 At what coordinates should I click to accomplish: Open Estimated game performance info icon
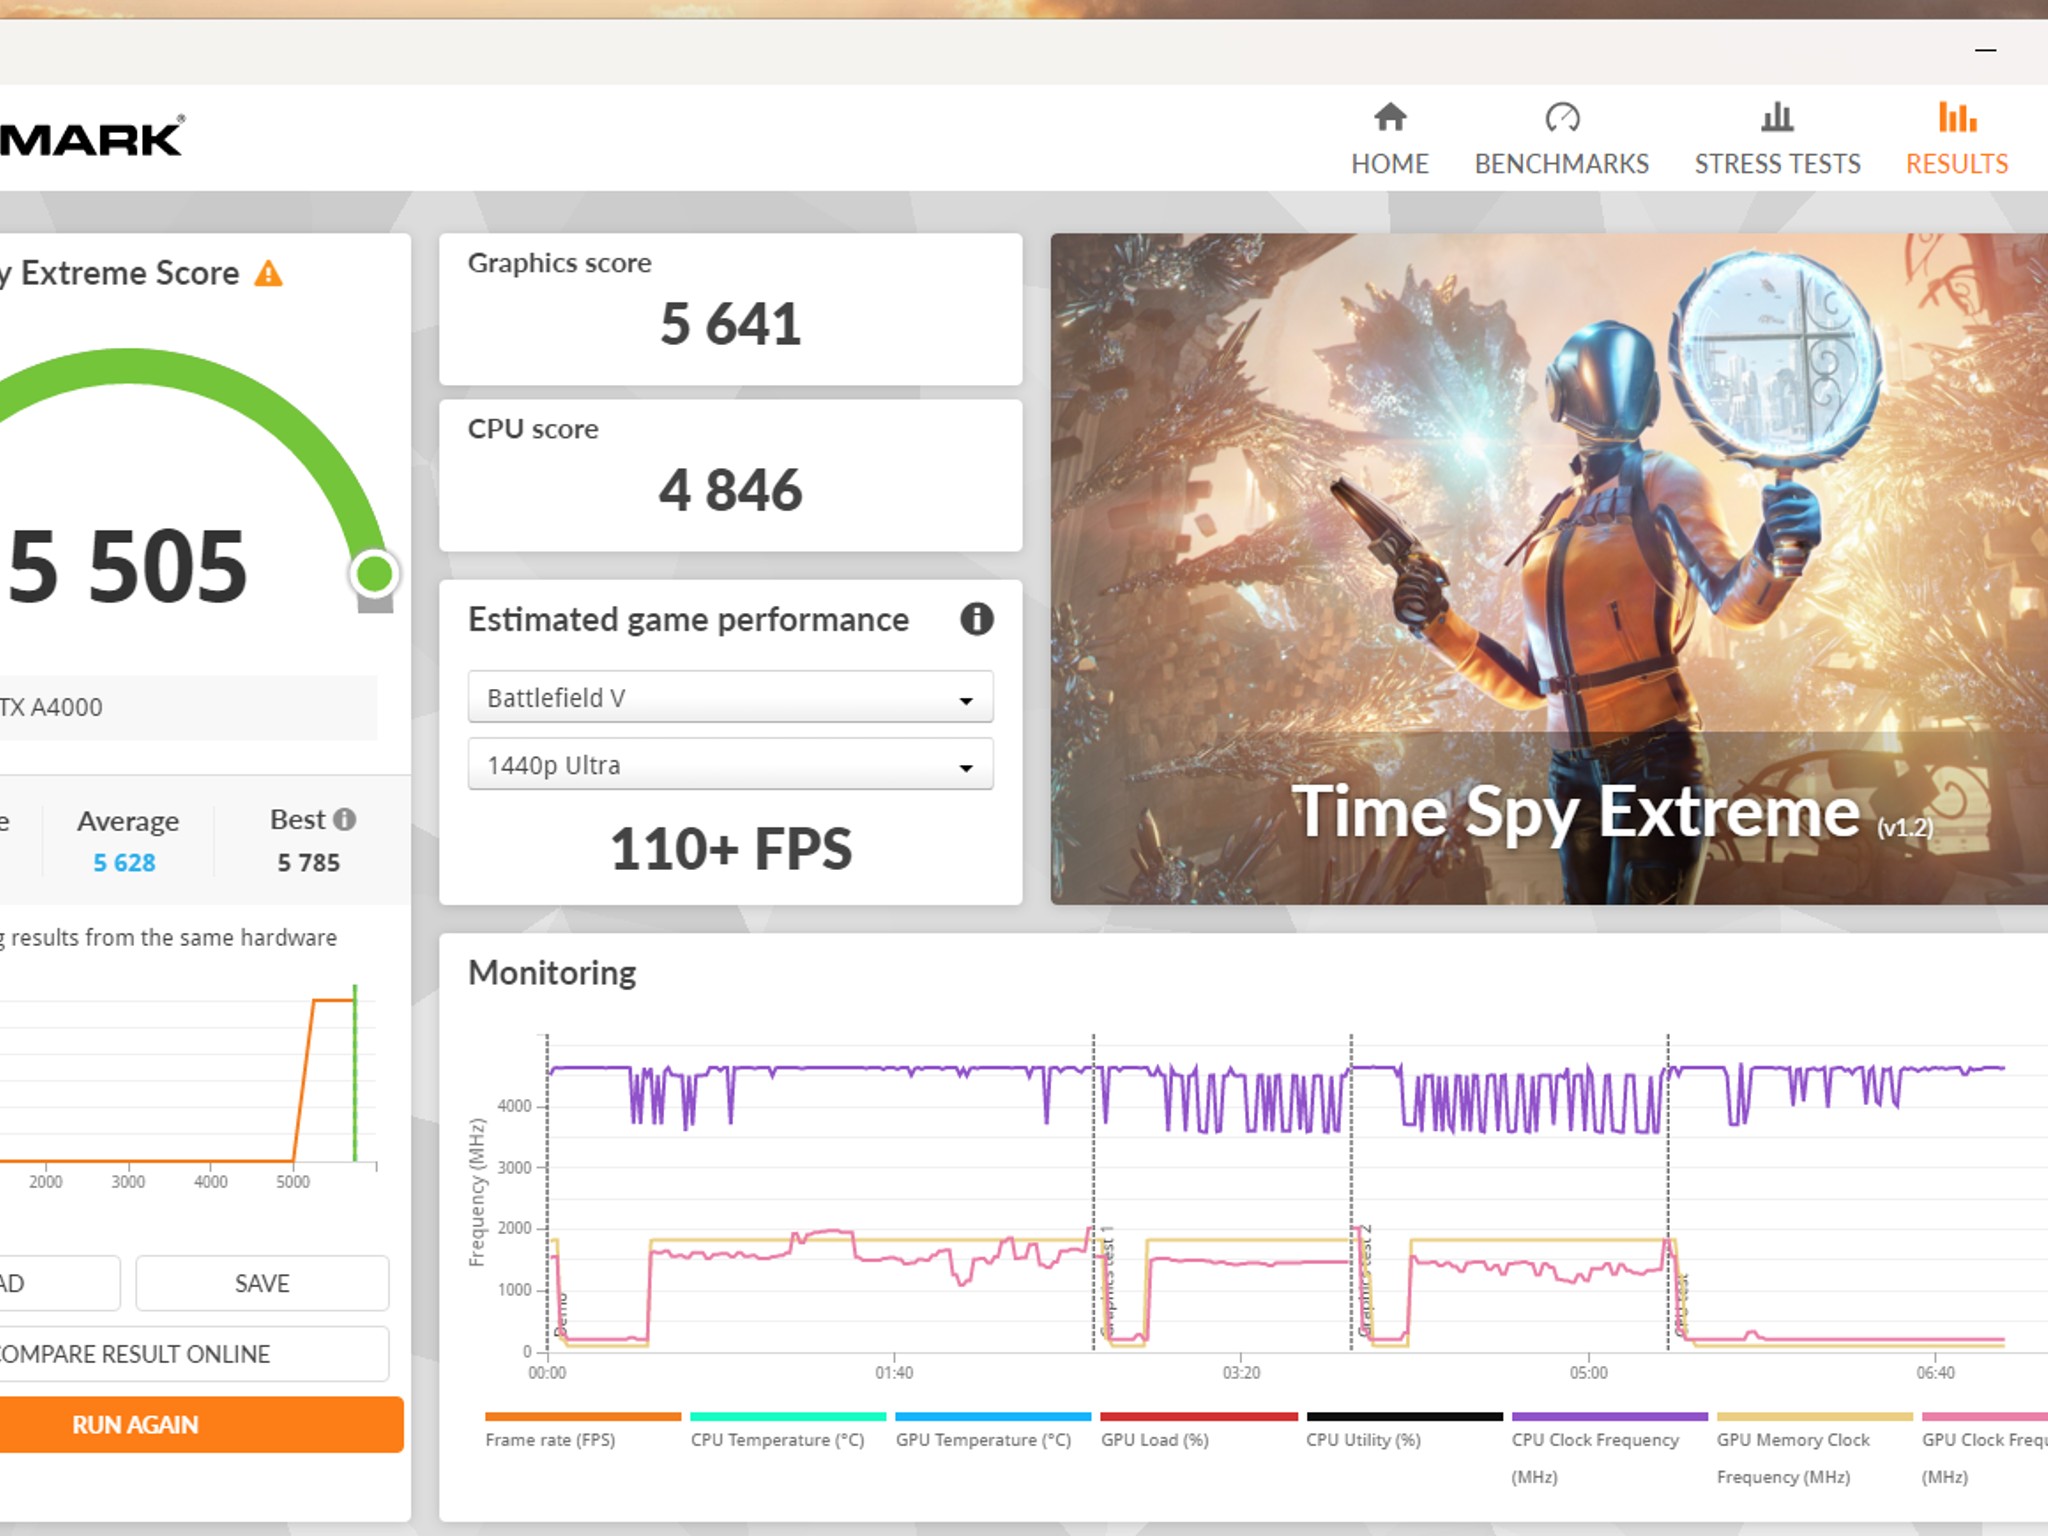pos(977,619)
